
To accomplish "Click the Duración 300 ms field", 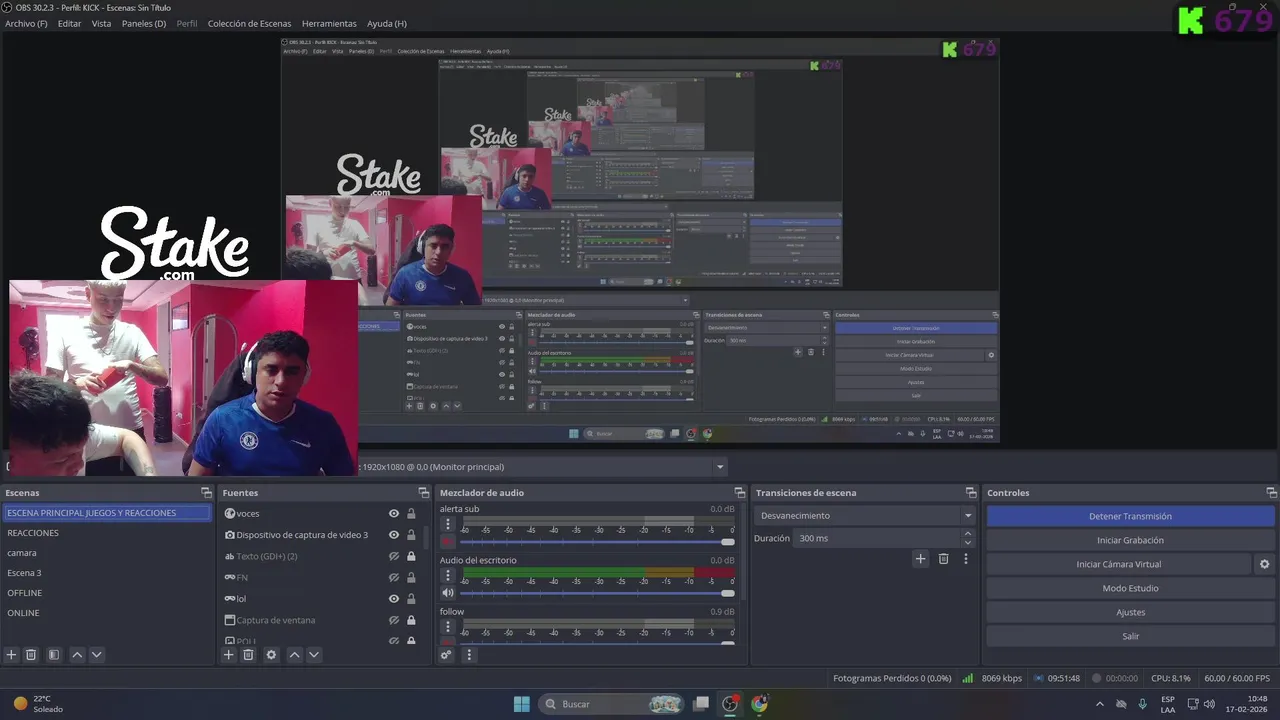I will (877, 538).
